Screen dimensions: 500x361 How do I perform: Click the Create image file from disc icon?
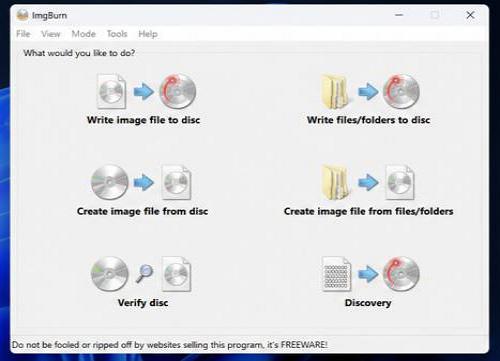141,182
